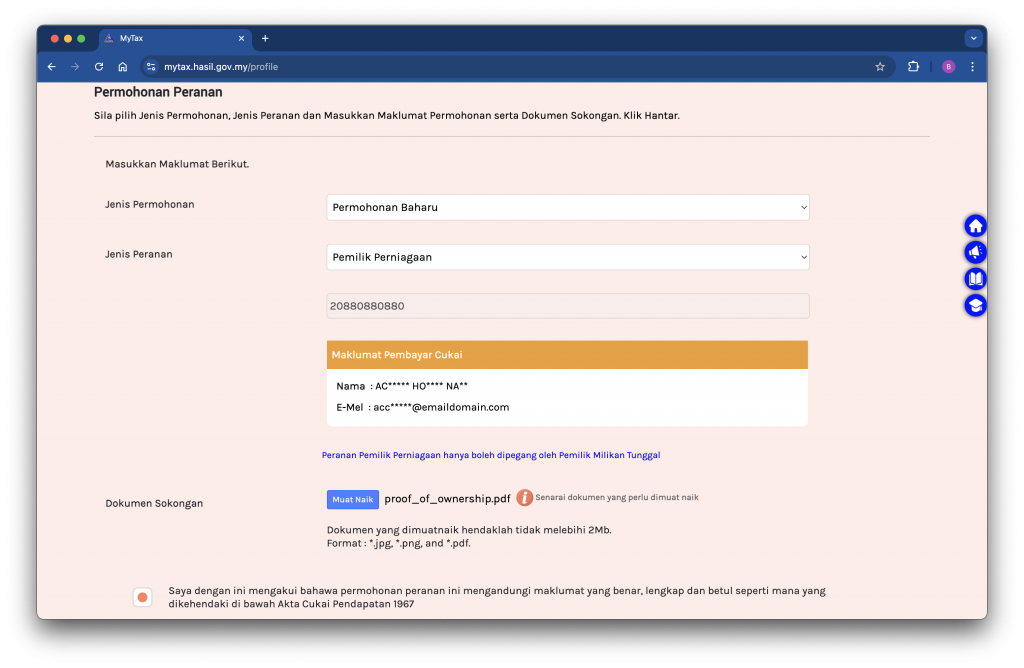
Task: Tick the declaration checkbox for Akta Cukai Pendapatan
Action: coord(143,597)
